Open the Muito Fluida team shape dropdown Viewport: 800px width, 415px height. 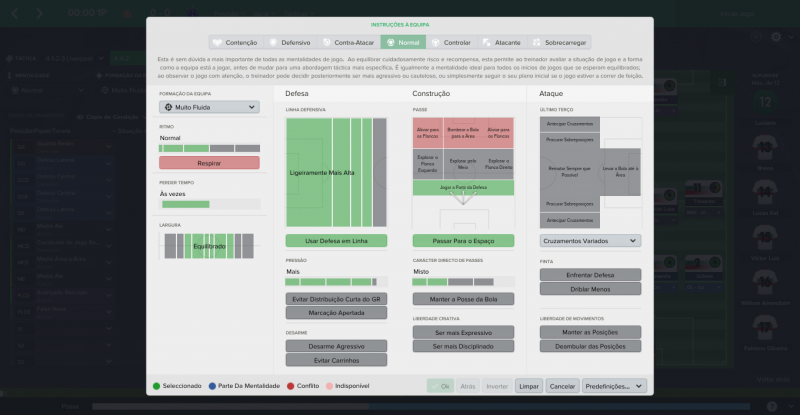coord(209,106)
